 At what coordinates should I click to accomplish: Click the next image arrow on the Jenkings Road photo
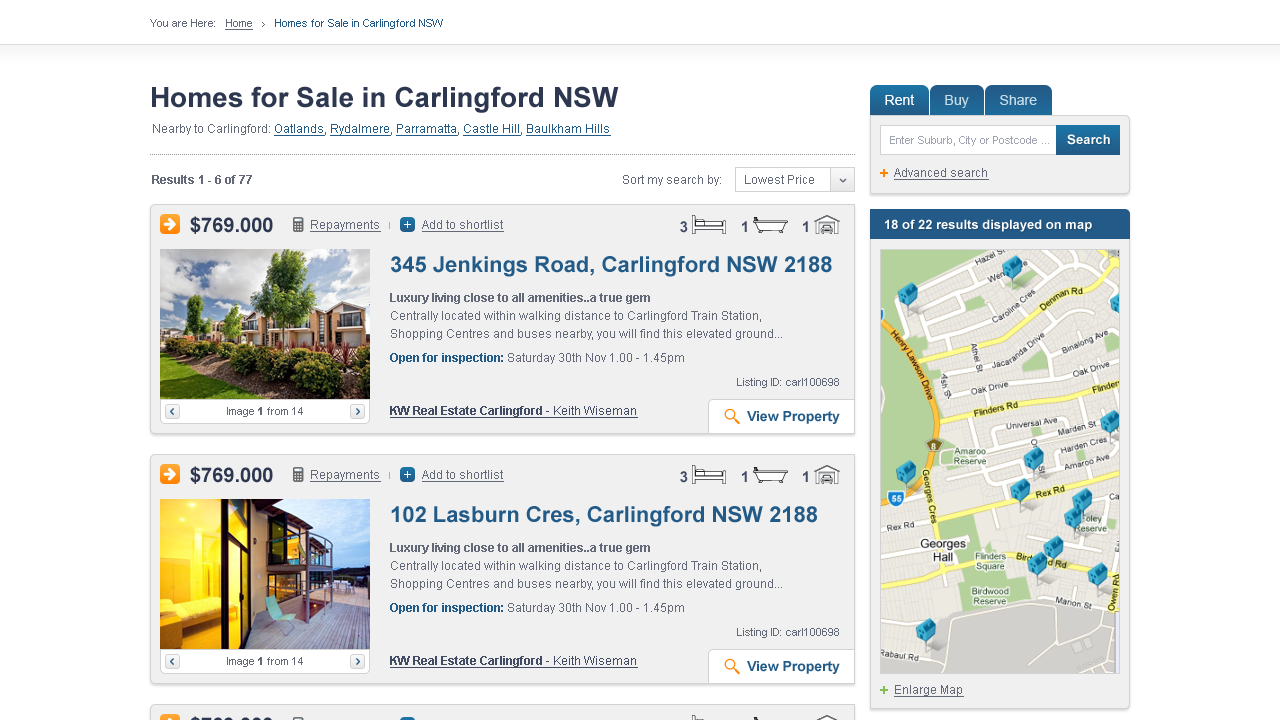click(x=357, y=411)
